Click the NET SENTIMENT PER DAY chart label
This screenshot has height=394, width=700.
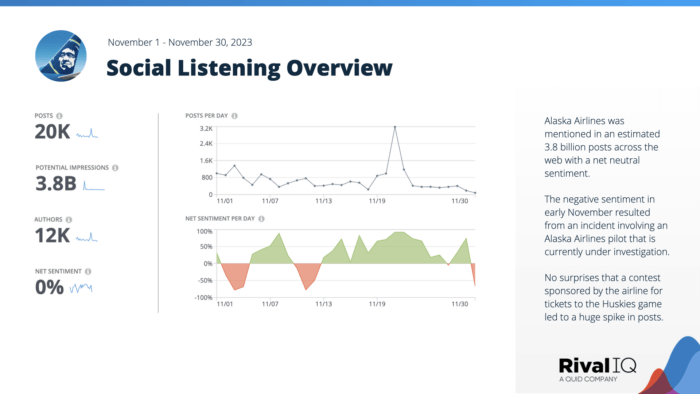tap(220, 219)
